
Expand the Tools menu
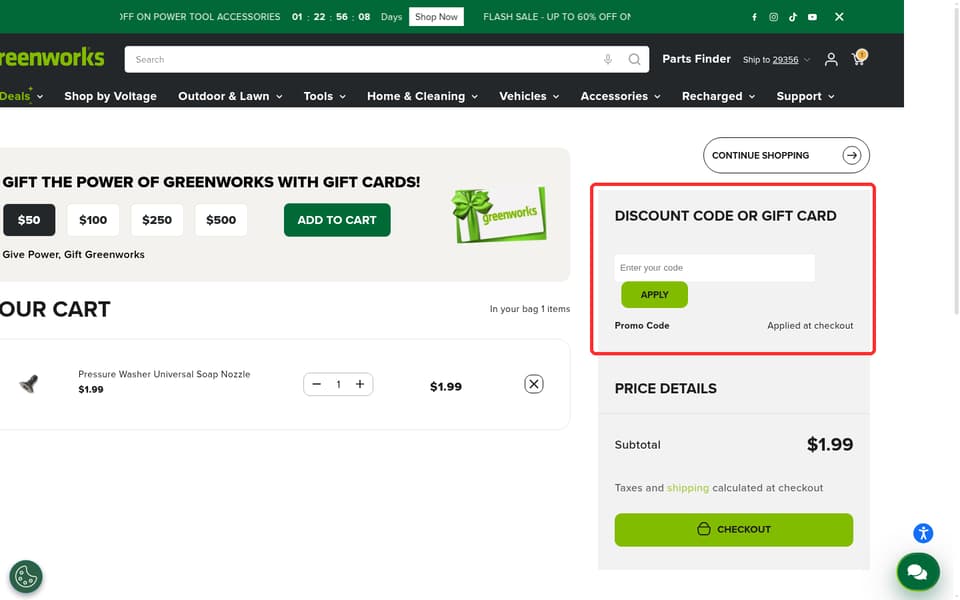tap(324, 96)
